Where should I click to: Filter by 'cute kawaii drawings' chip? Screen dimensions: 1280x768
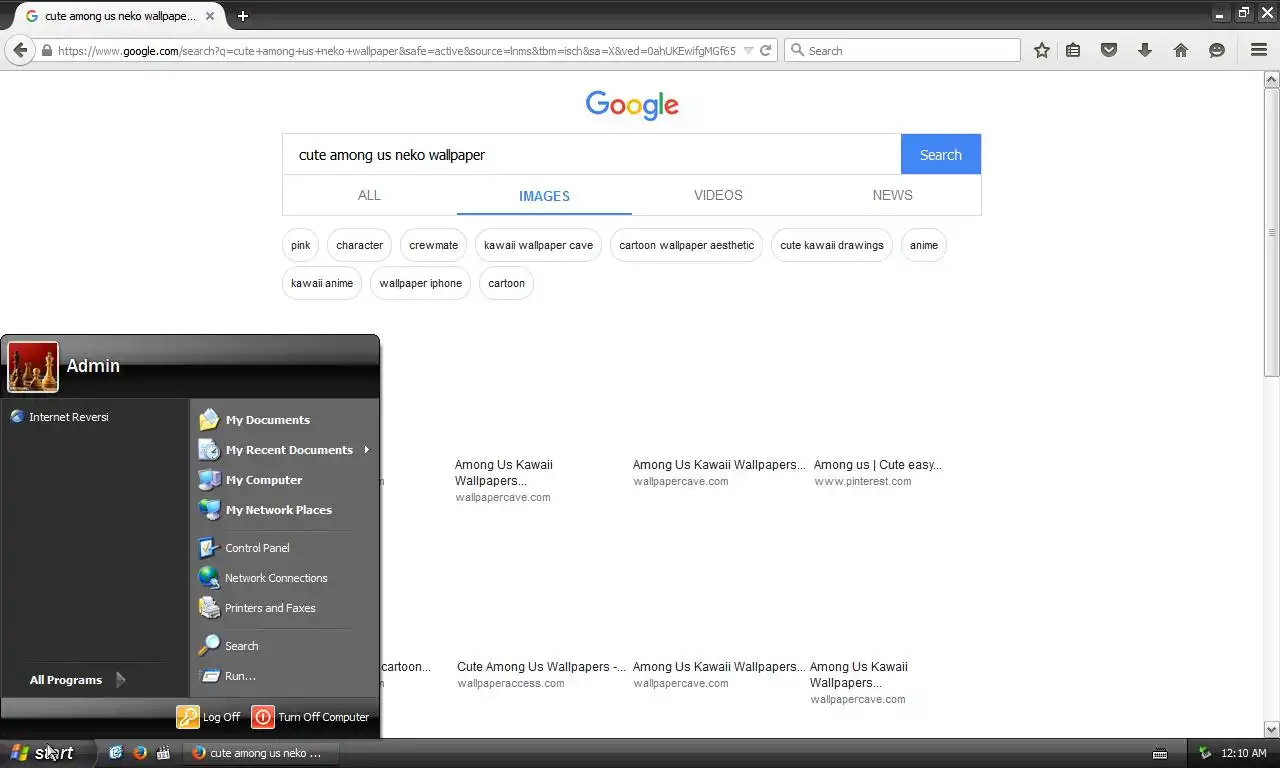(x=832, y=245)
